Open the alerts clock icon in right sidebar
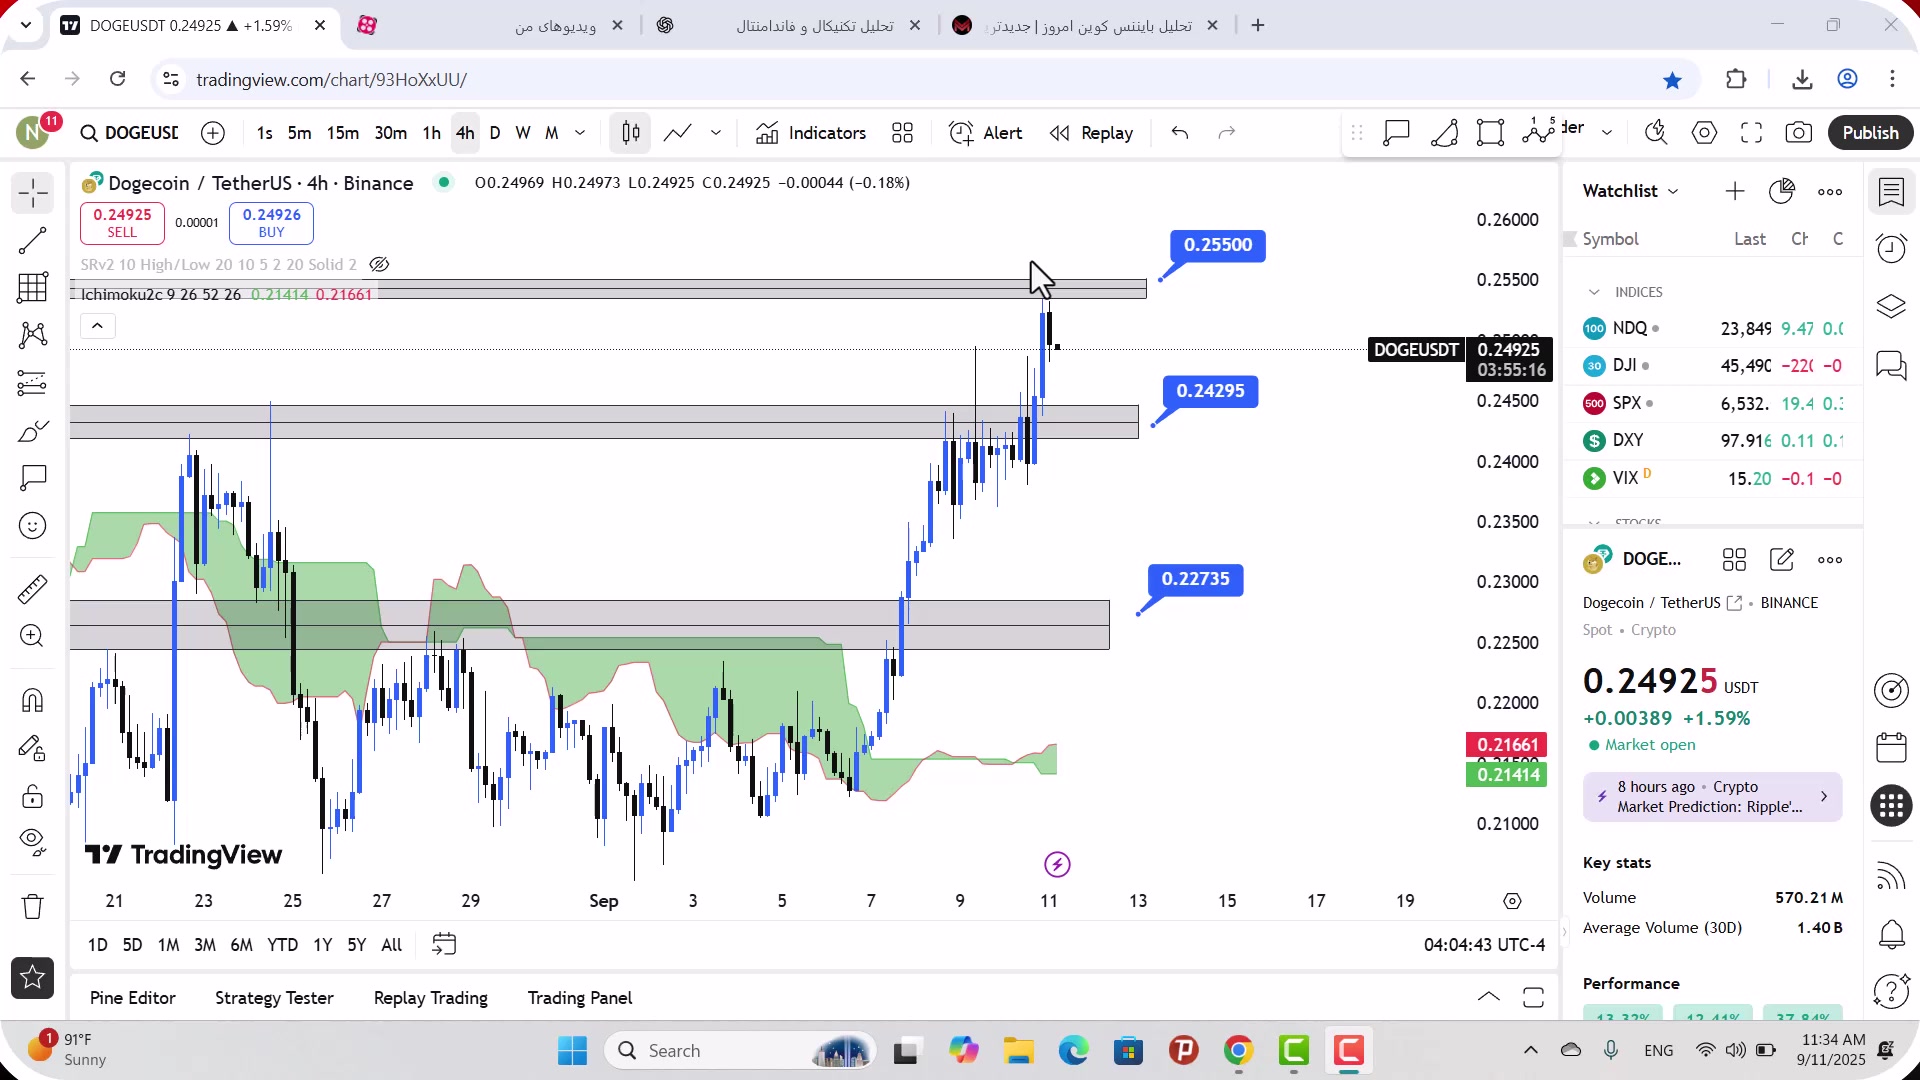This screenshot has width=1920, height=1080. pyautogui.click(x=1891, y=248)
